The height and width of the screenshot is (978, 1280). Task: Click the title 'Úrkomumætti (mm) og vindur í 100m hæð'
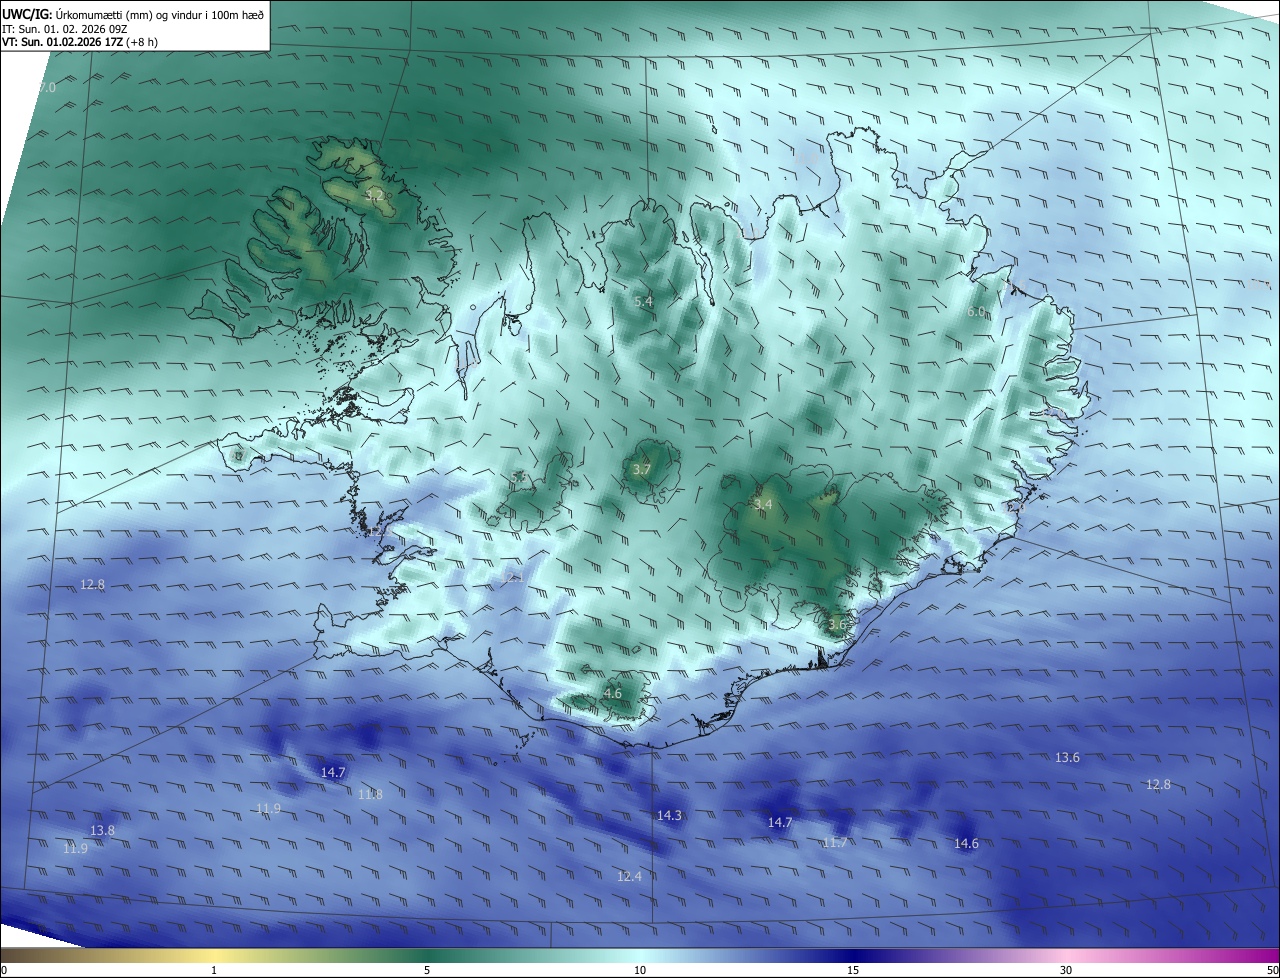pos(160,13)
